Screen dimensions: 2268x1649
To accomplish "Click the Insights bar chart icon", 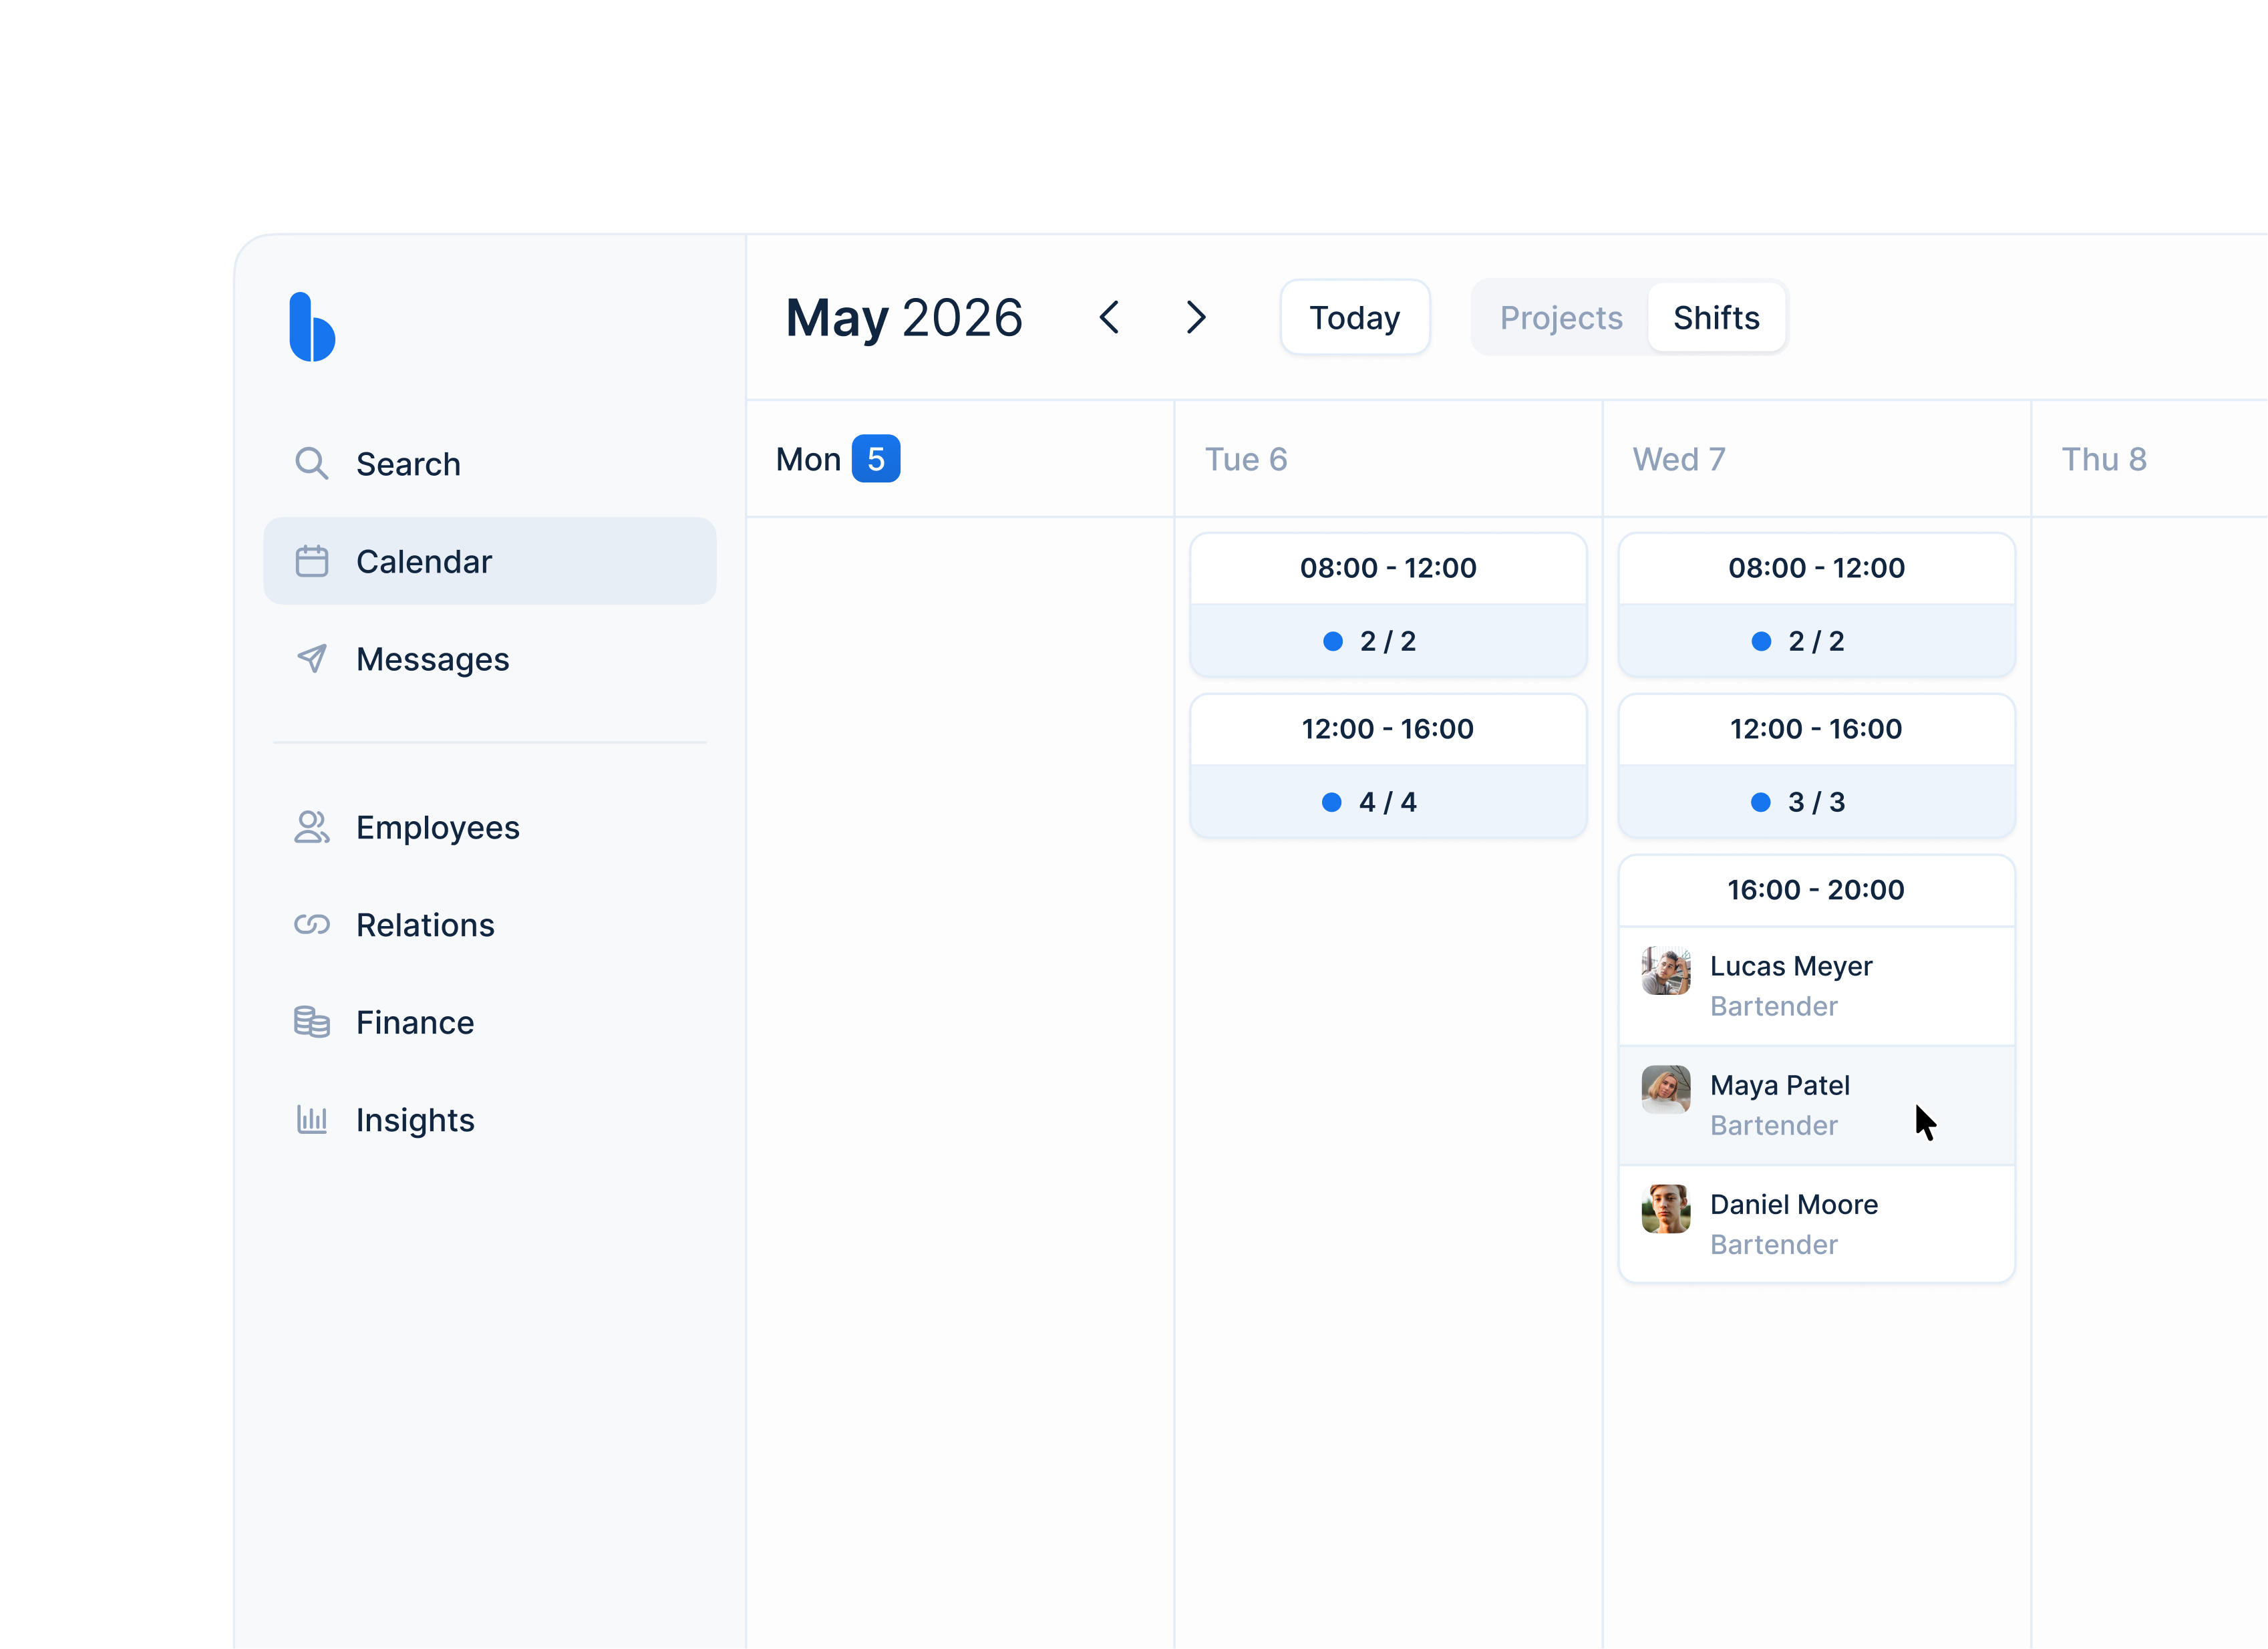I will [x=311, y=1119].
